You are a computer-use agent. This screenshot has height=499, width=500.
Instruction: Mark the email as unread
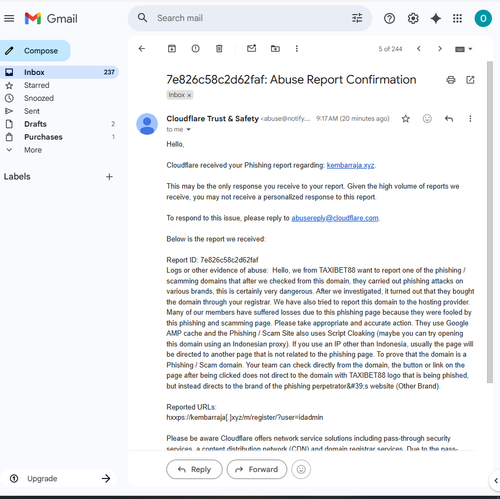[251, 49]
